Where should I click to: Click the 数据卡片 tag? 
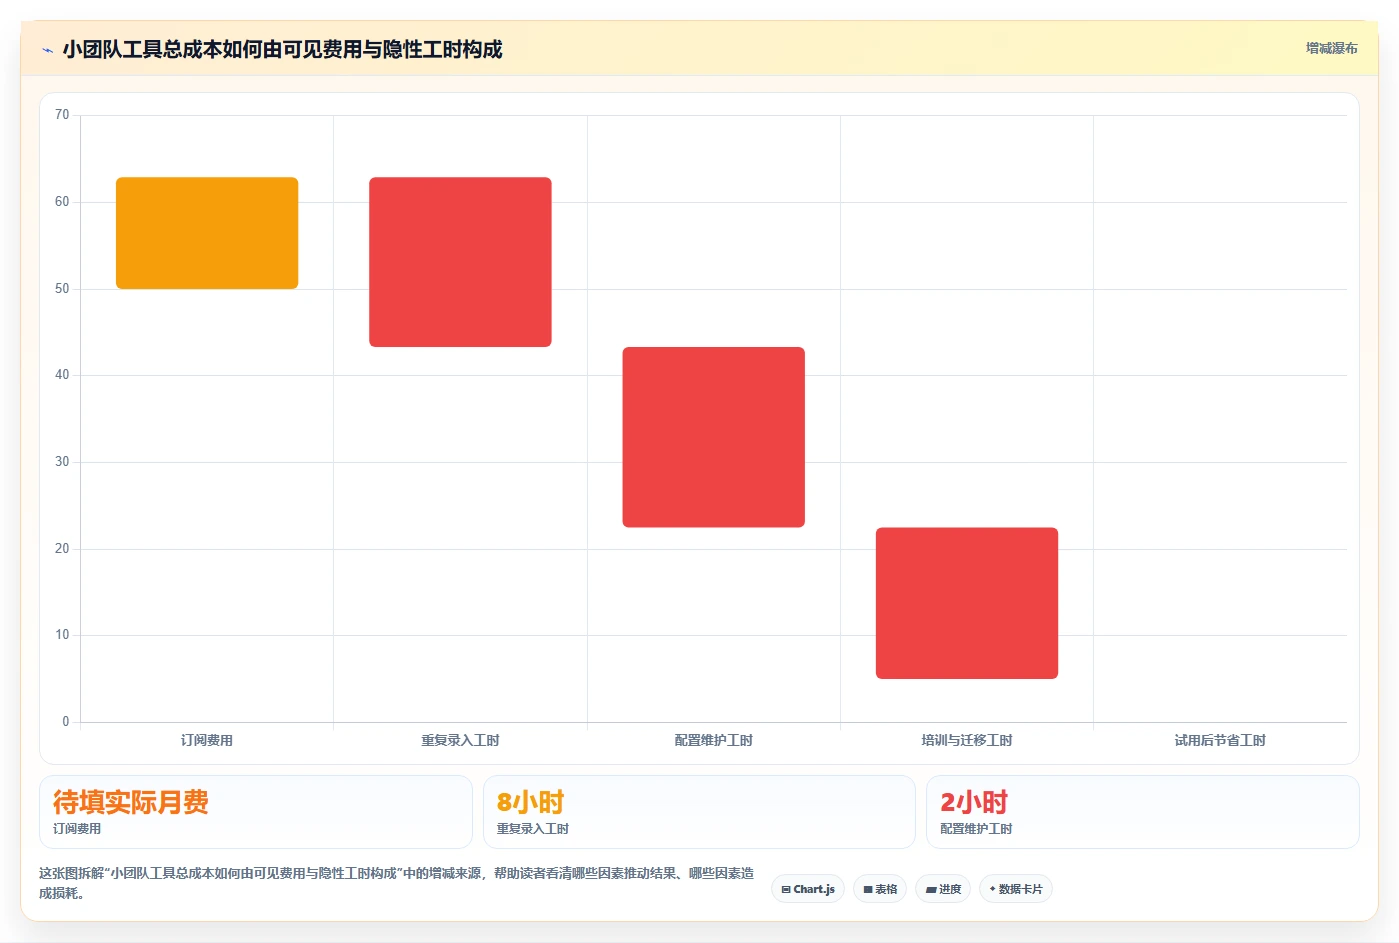[x=1015, y=889]
